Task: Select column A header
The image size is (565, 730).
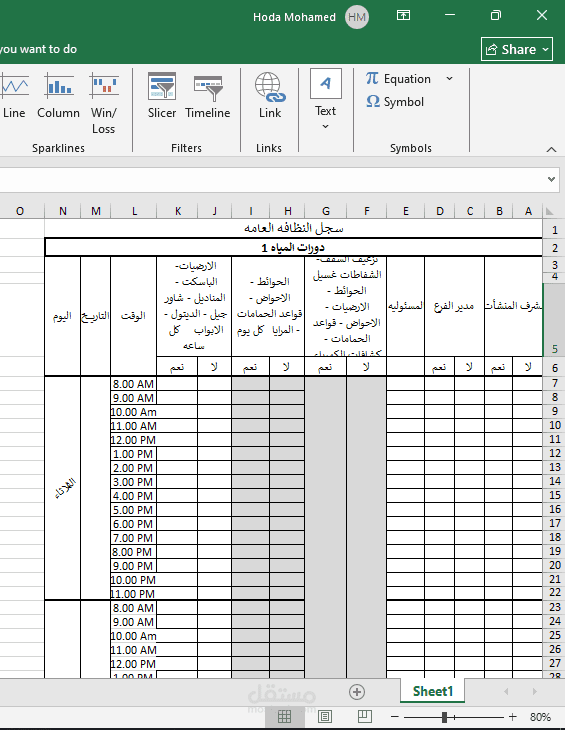Action: pos(528,211)
